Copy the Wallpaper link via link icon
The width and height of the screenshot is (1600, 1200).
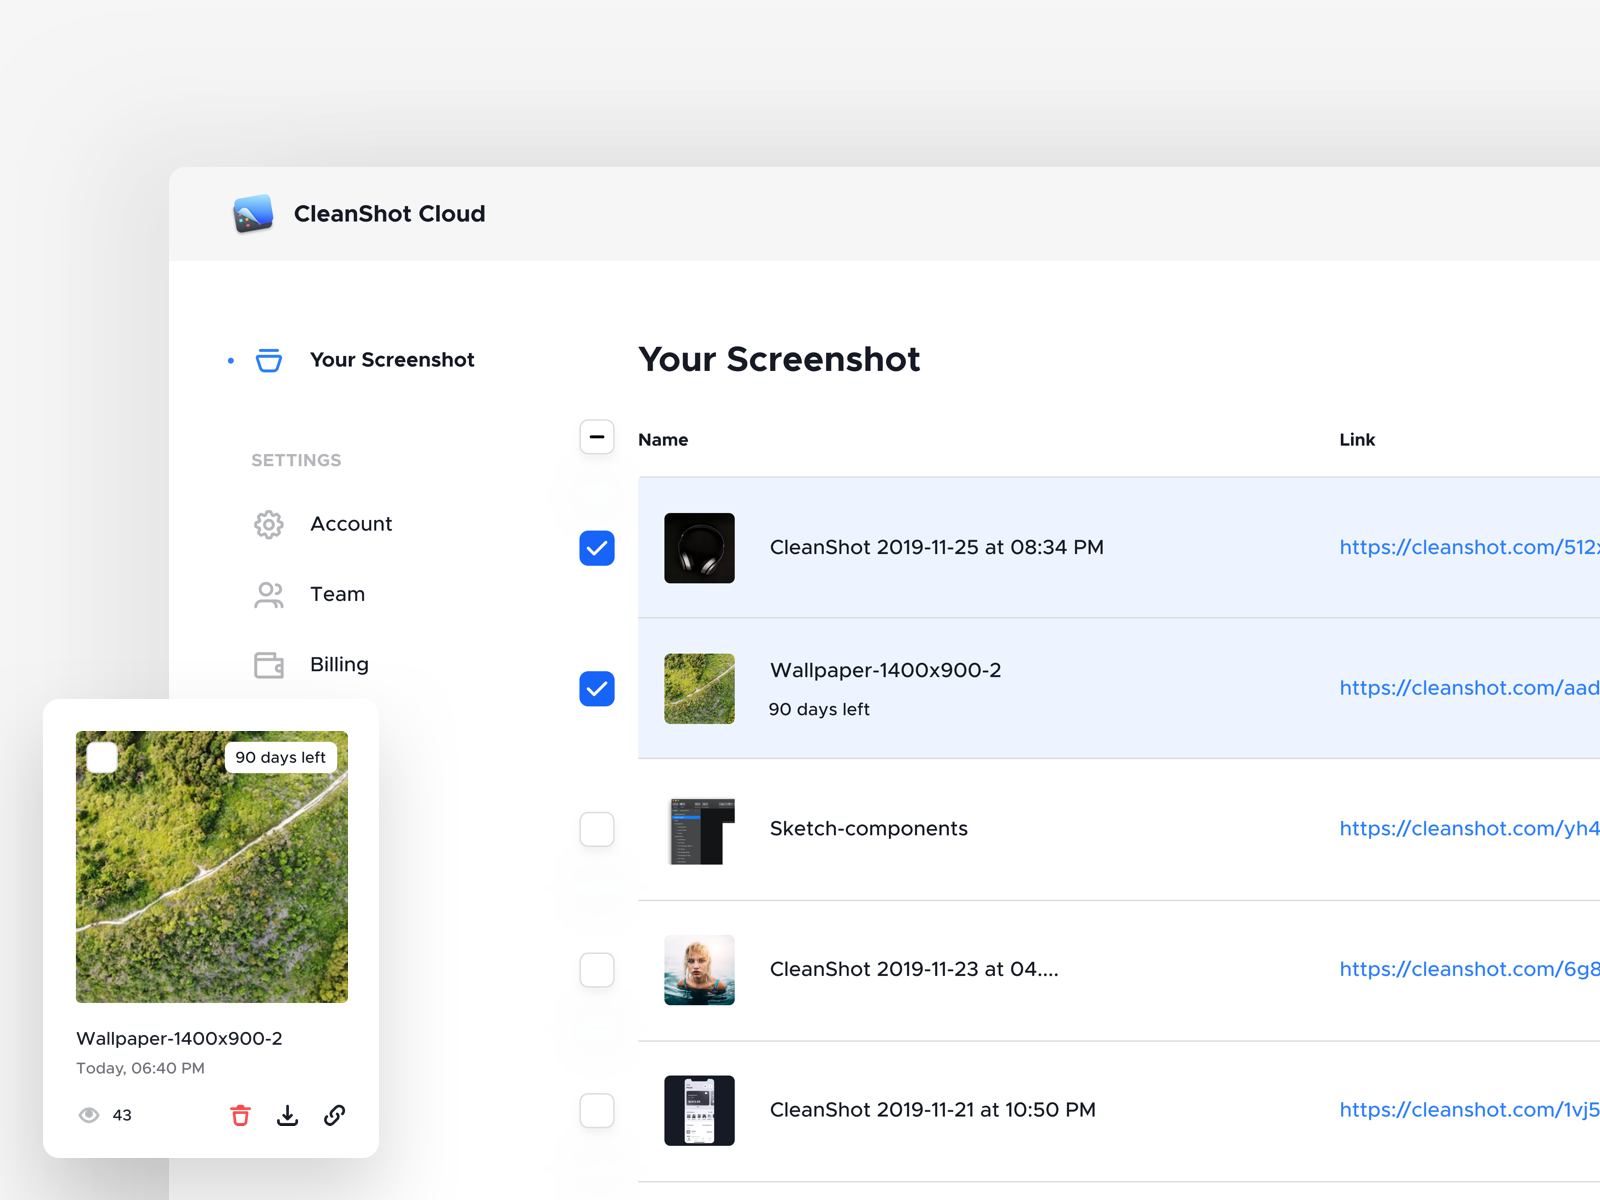pos(334,1115)
